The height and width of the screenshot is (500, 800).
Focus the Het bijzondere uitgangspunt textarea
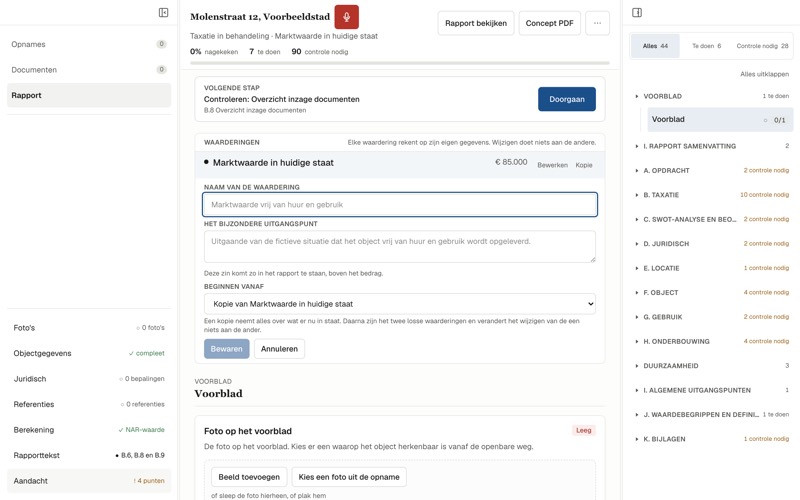click(x=399, y=247)
